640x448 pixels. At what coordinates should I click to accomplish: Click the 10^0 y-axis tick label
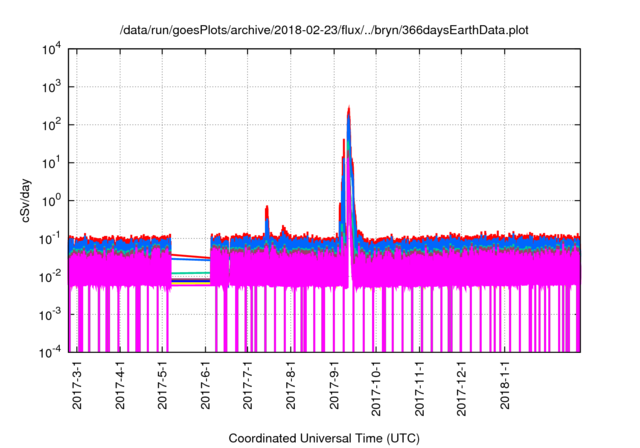tap(52, 200)
